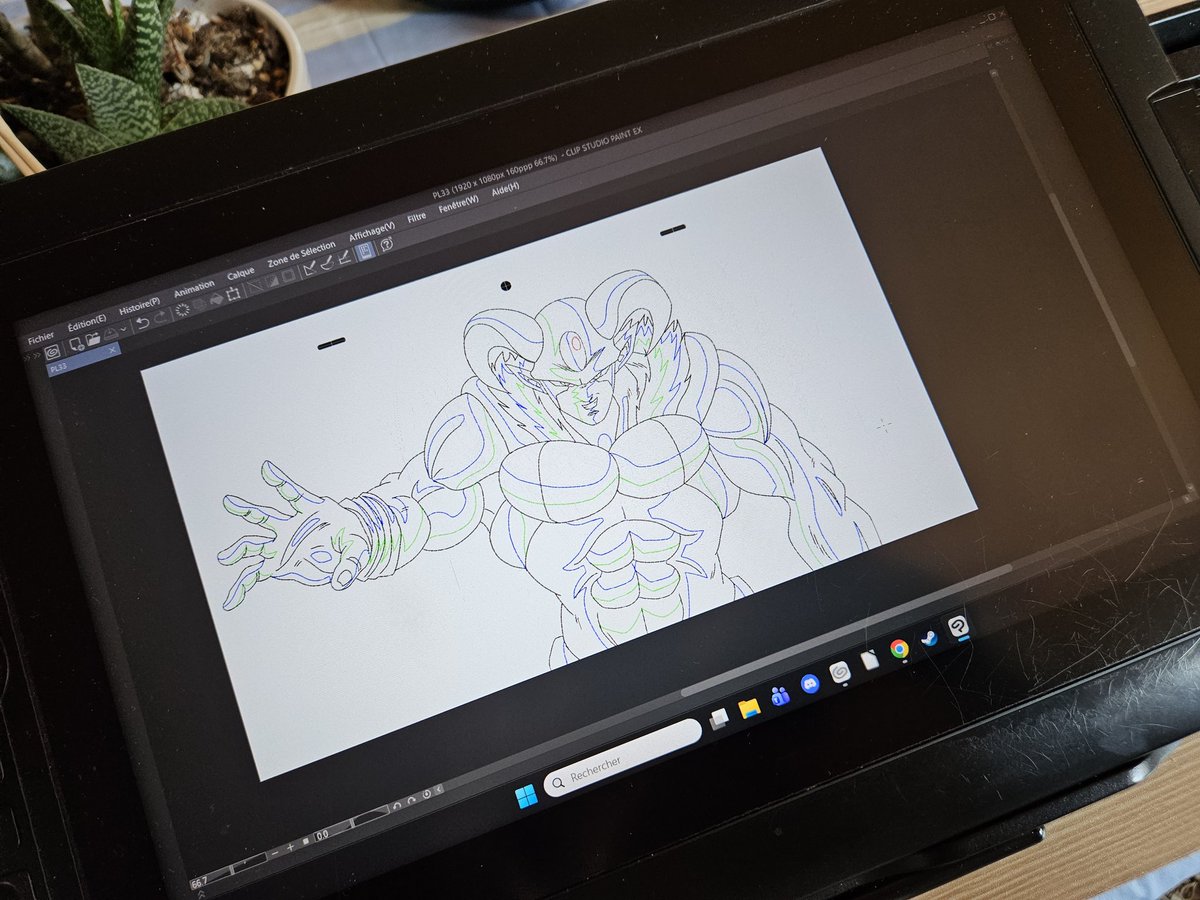Click the zoom percentage field showing 66.7
This screenshot has width=1200, height=900.
(x=199, y=883)
